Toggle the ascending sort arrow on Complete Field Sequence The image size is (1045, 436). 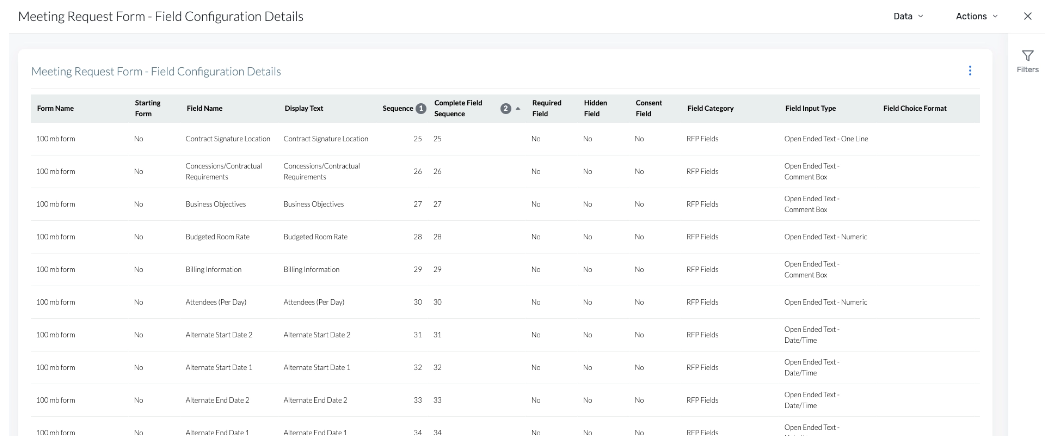click(517, 108)
